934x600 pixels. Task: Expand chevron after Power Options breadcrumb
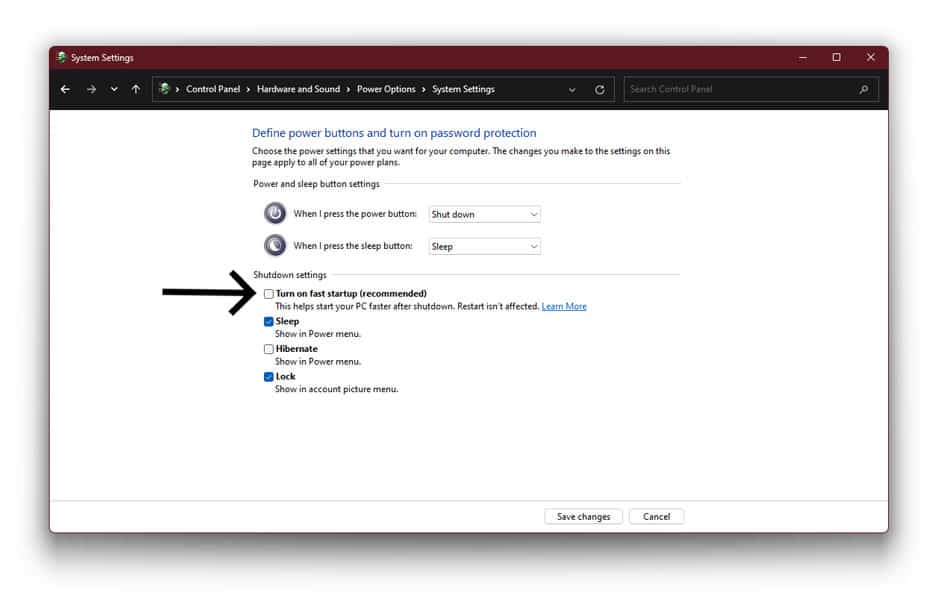click(424, 90)
